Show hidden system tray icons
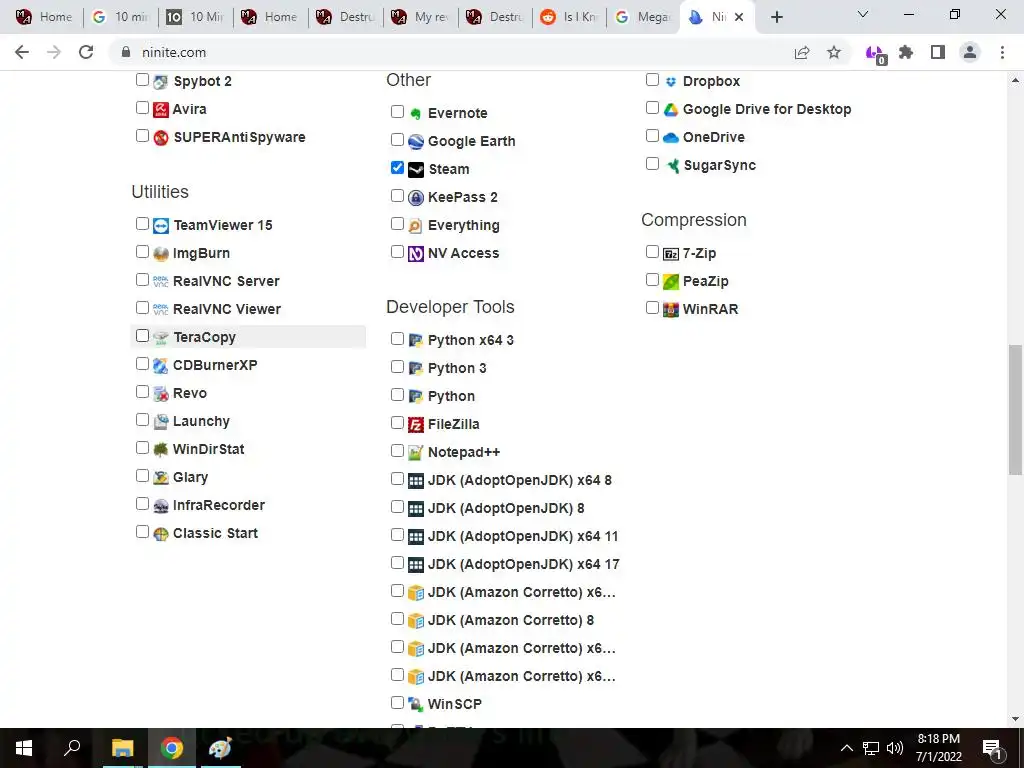 pos(846,748)
